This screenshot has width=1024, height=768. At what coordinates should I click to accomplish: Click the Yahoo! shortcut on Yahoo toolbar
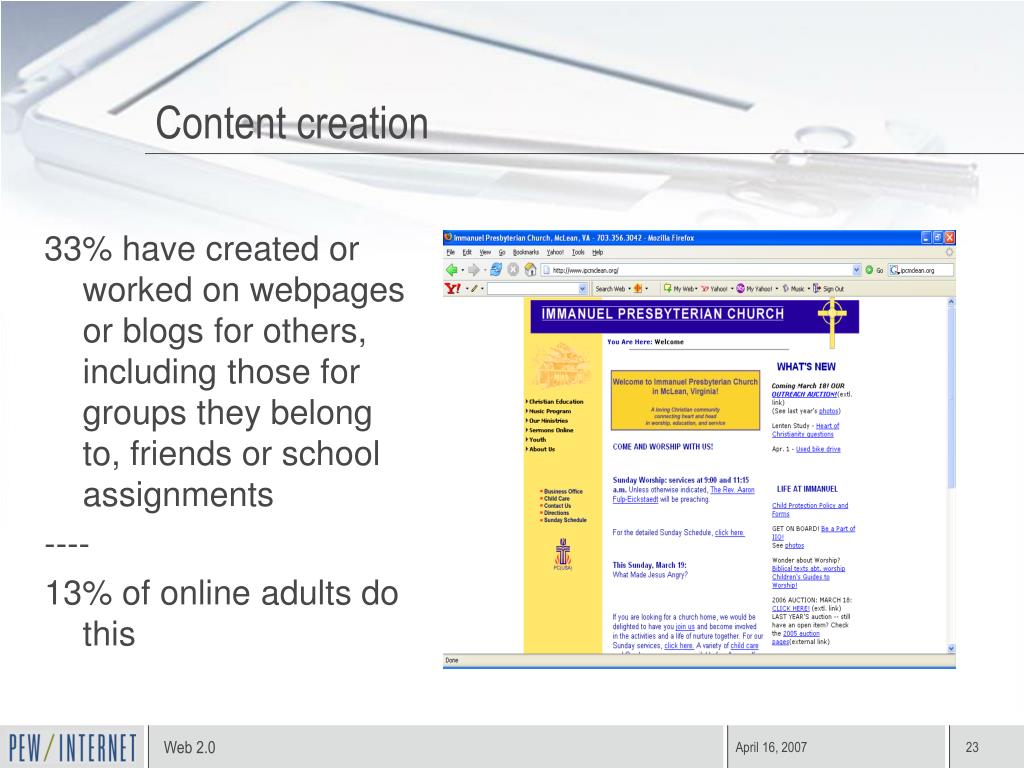pyautogui.click(x=714, y=288)
